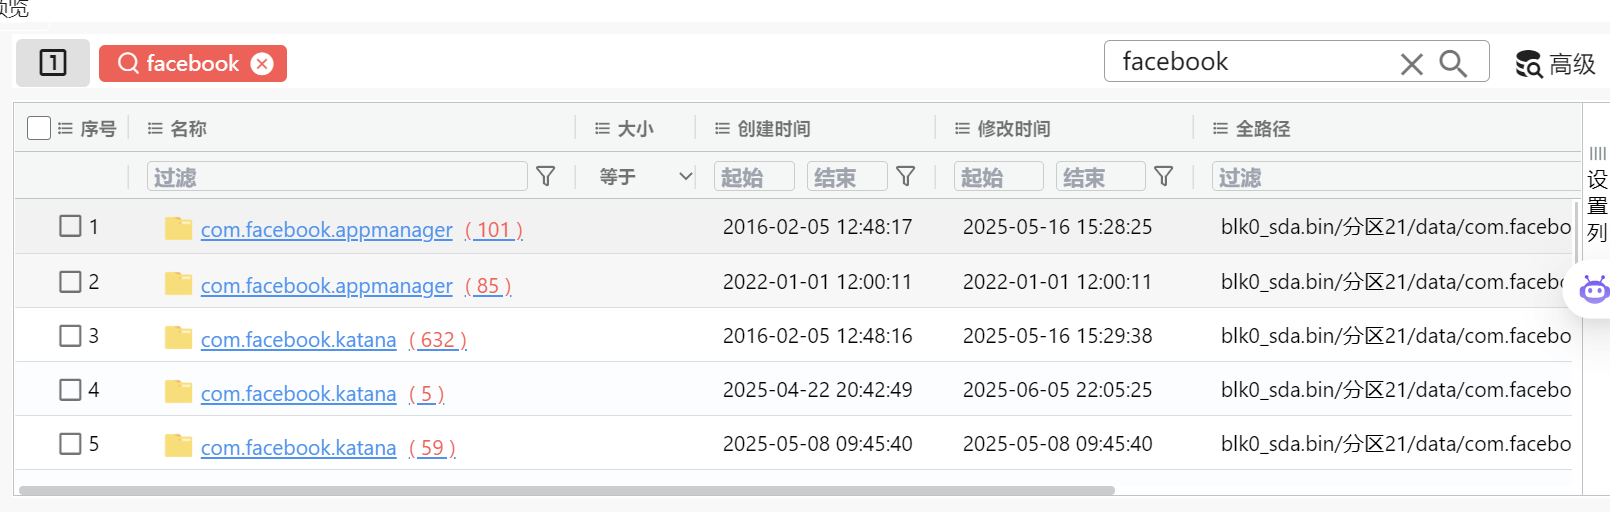Check row 2 checkbox
This screenshot has width=1610, height=512.
tap(70, 282)
